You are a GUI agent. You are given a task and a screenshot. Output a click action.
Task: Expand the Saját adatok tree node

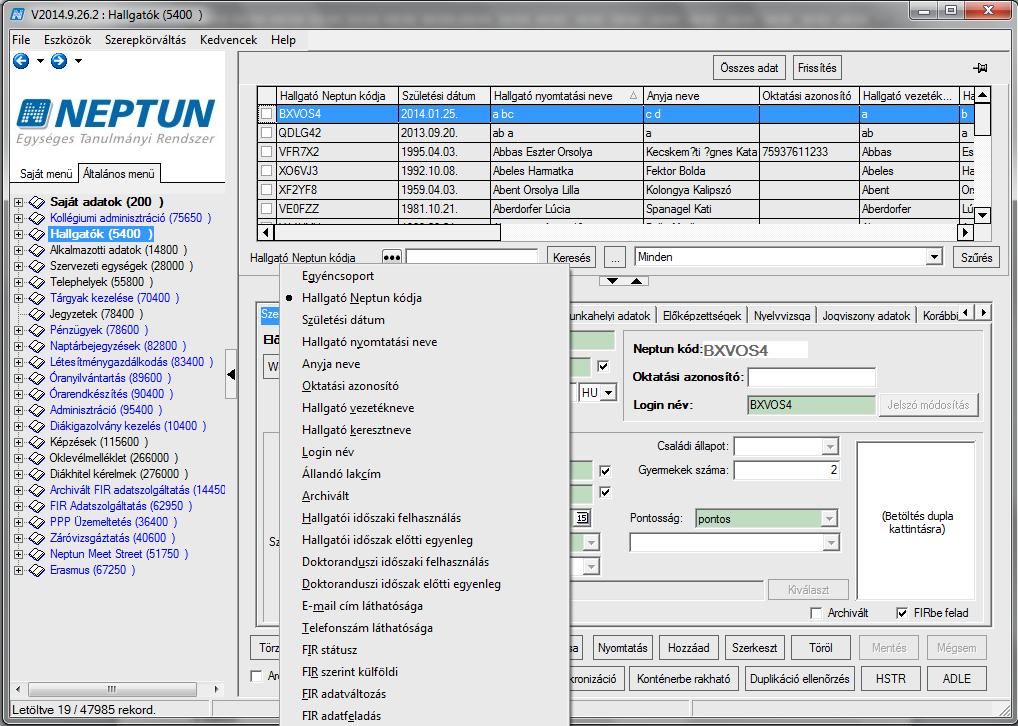point(18,202)
